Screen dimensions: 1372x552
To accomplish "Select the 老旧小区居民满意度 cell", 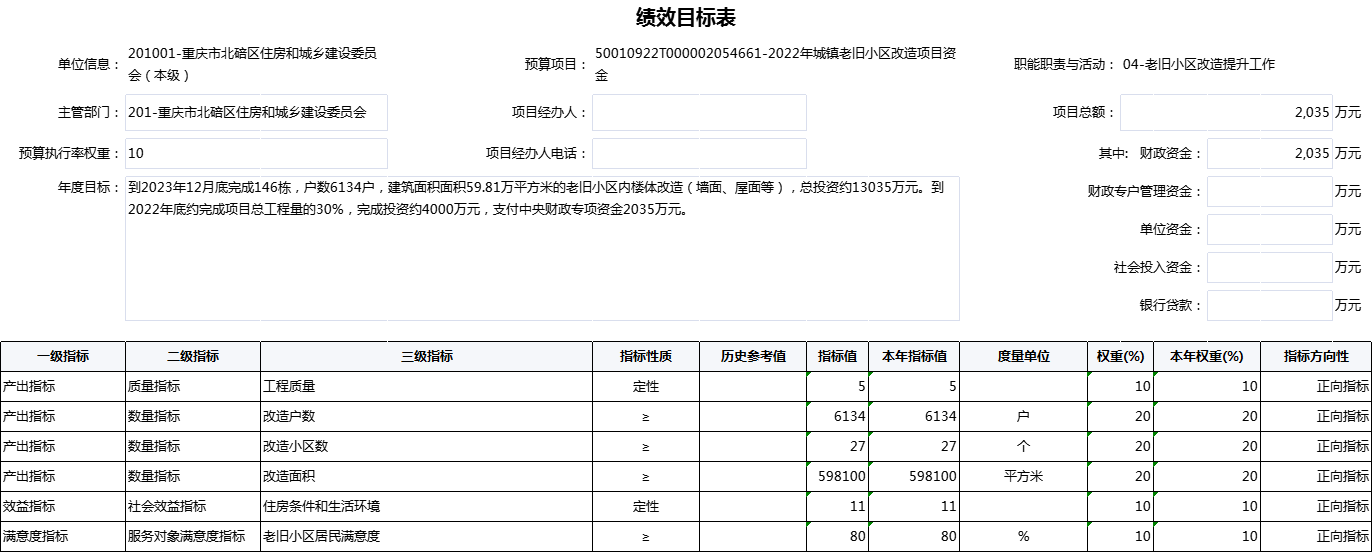I will click(427, 536).
